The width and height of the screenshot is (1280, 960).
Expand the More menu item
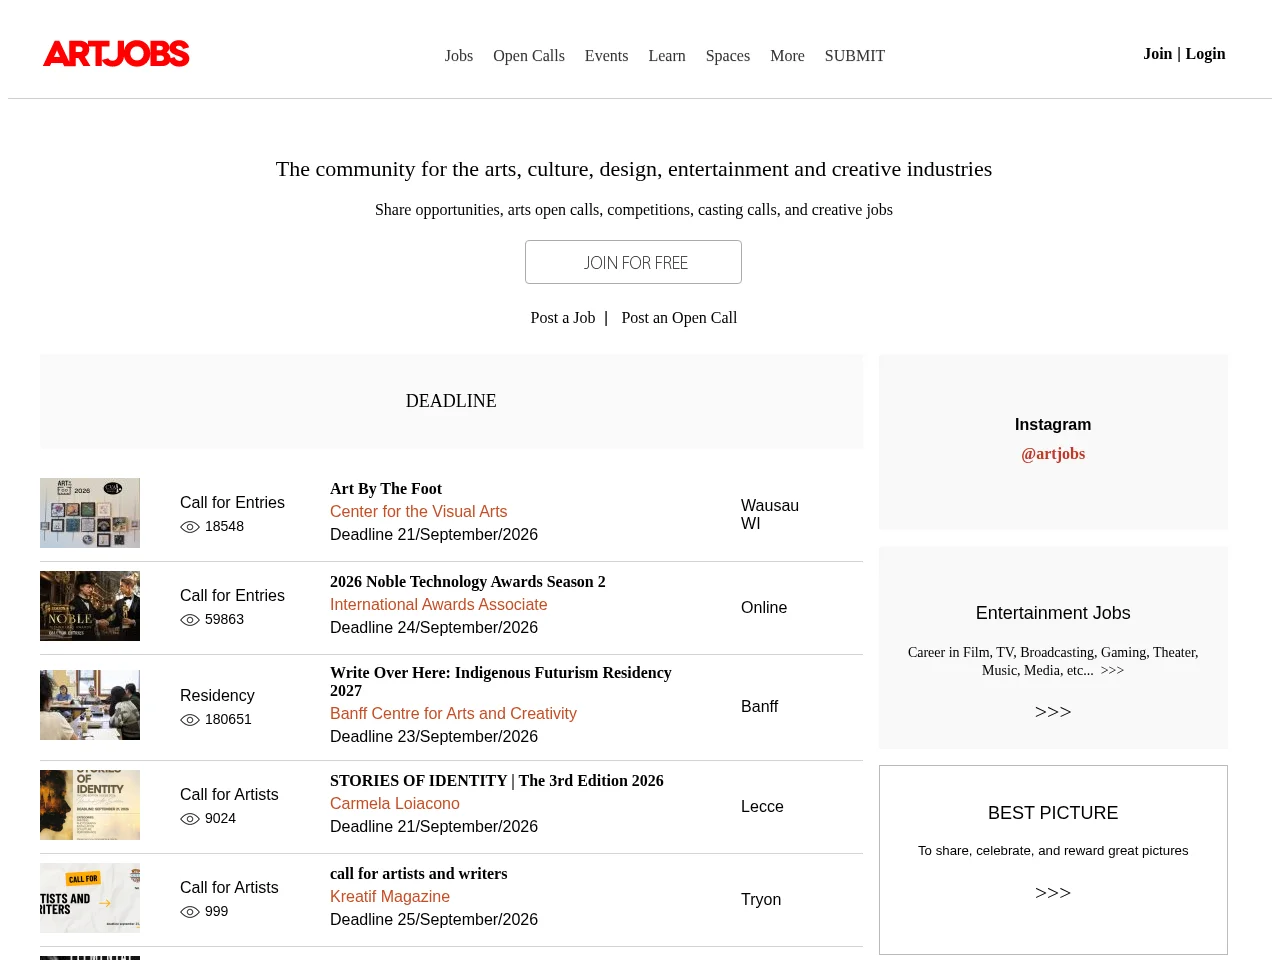tap(787, 56)
